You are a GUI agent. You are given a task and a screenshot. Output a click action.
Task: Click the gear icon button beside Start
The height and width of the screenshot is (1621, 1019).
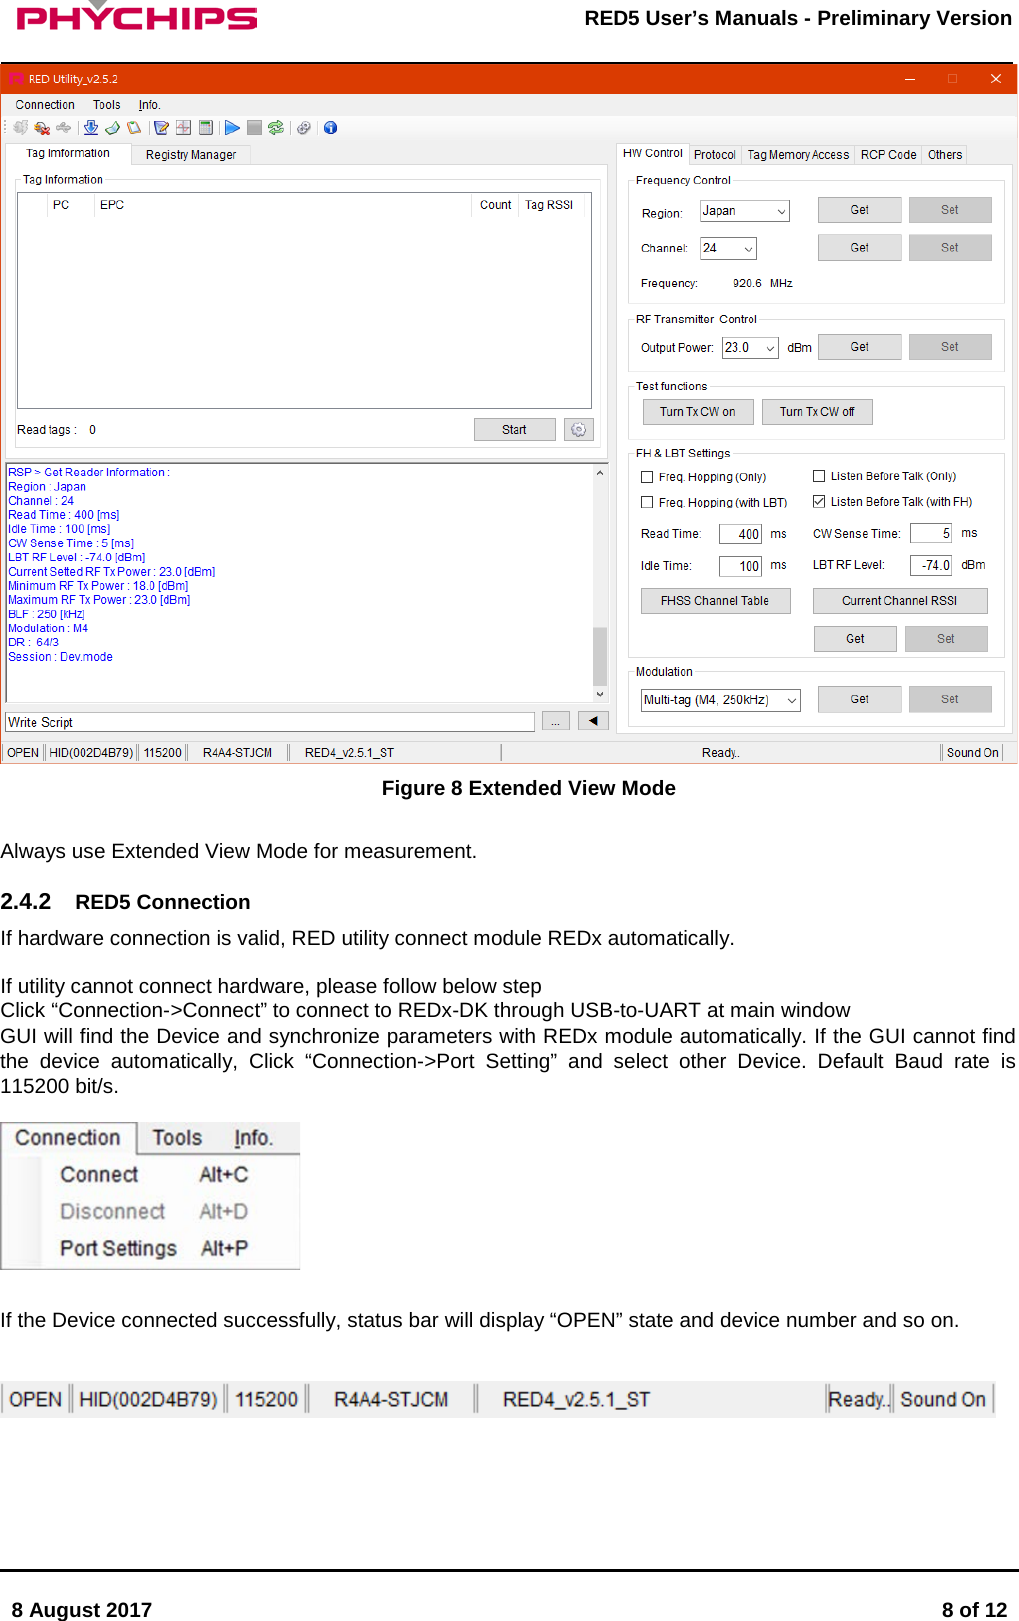pos(579,430)
